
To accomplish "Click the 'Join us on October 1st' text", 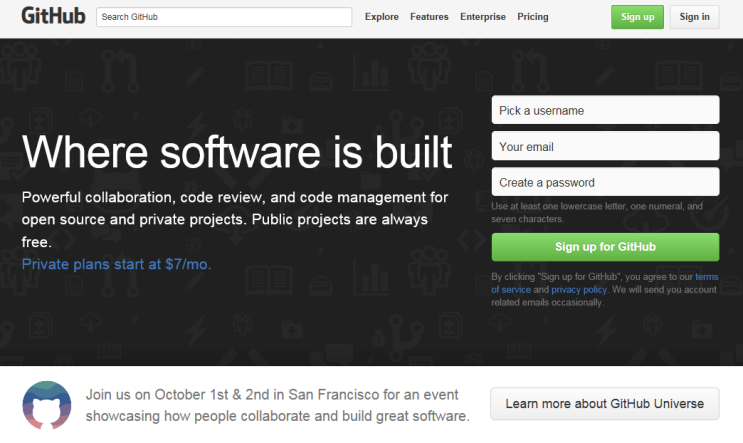I will coord(277,405).
